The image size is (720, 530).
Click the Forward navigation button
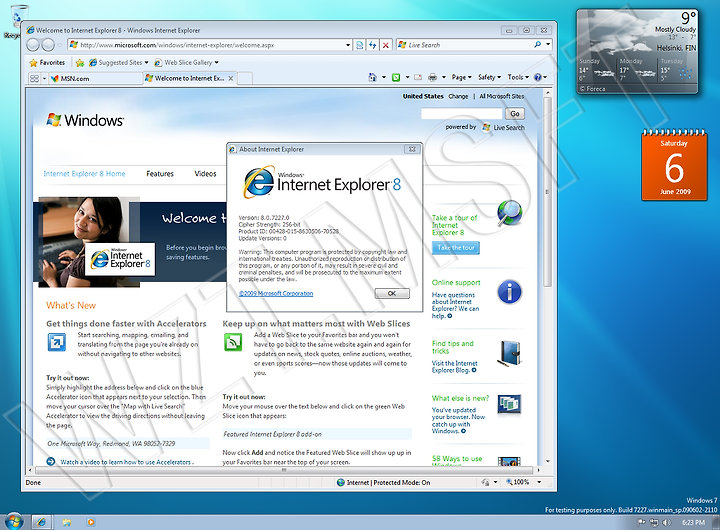point(48,45)
